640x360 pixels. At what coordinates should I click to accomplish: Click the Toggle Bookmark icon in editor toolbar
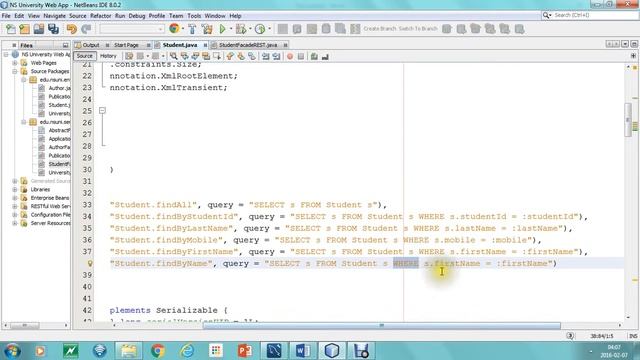252,56
